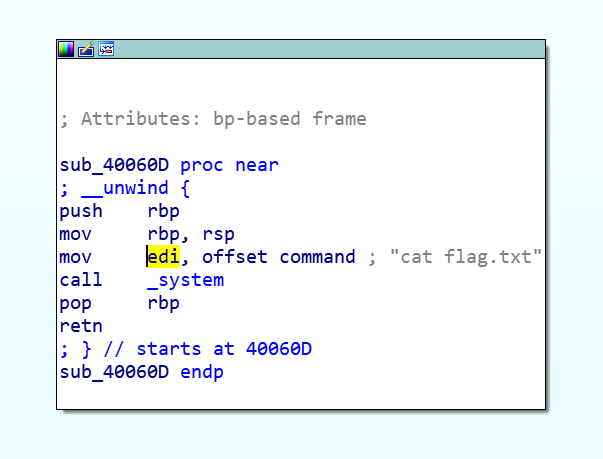Click sub_40060D in the endp line
Viewport: 603px width, 459px height.
[x=115, y=372]
